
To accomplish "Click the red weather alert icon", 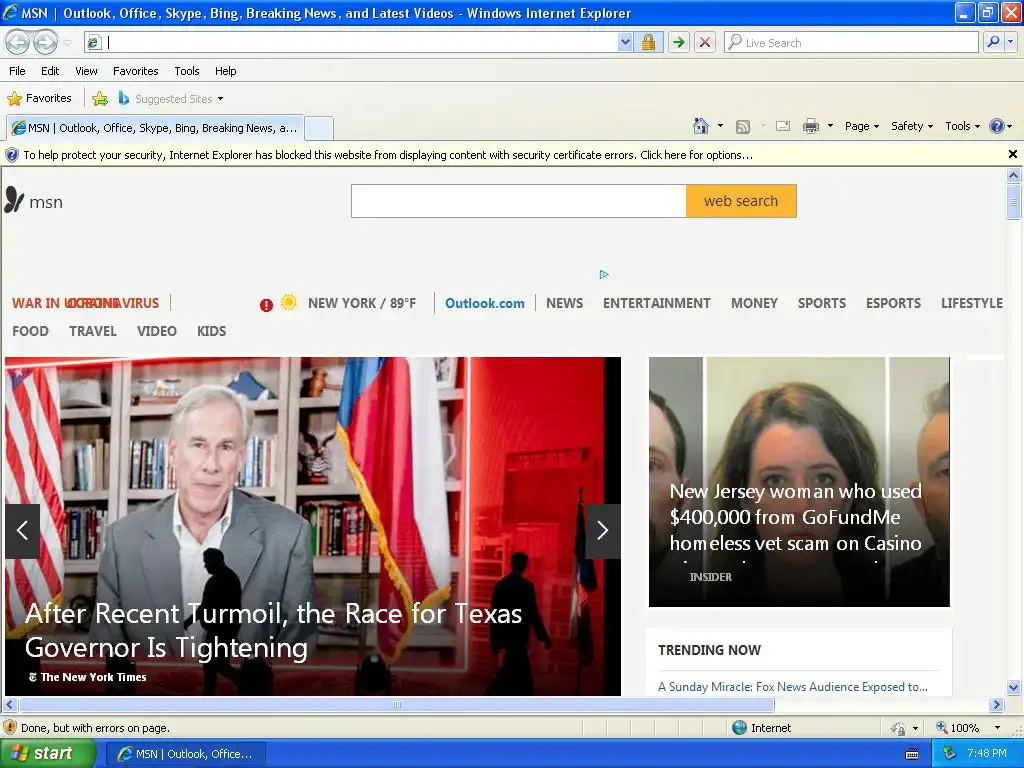I will point(266,305).
